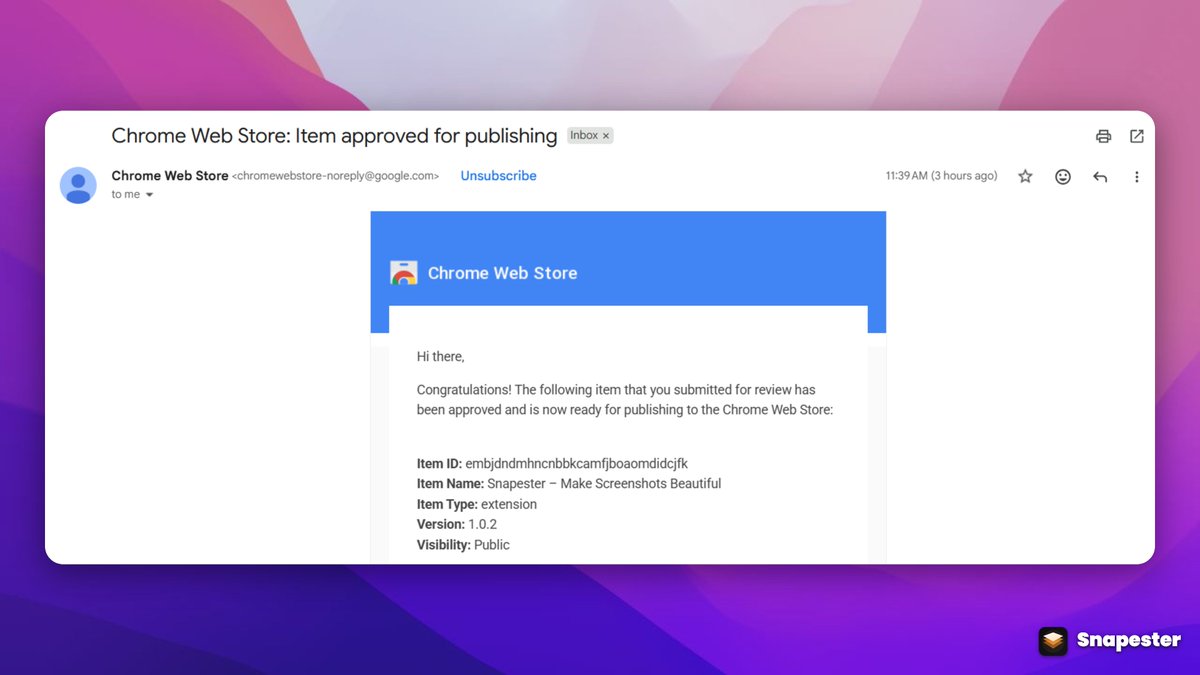Click the Item ID value embjdndmhncnbbkcamfjboaomdidcjfk
The image size is (1200, 675).
tap(577, 464)
